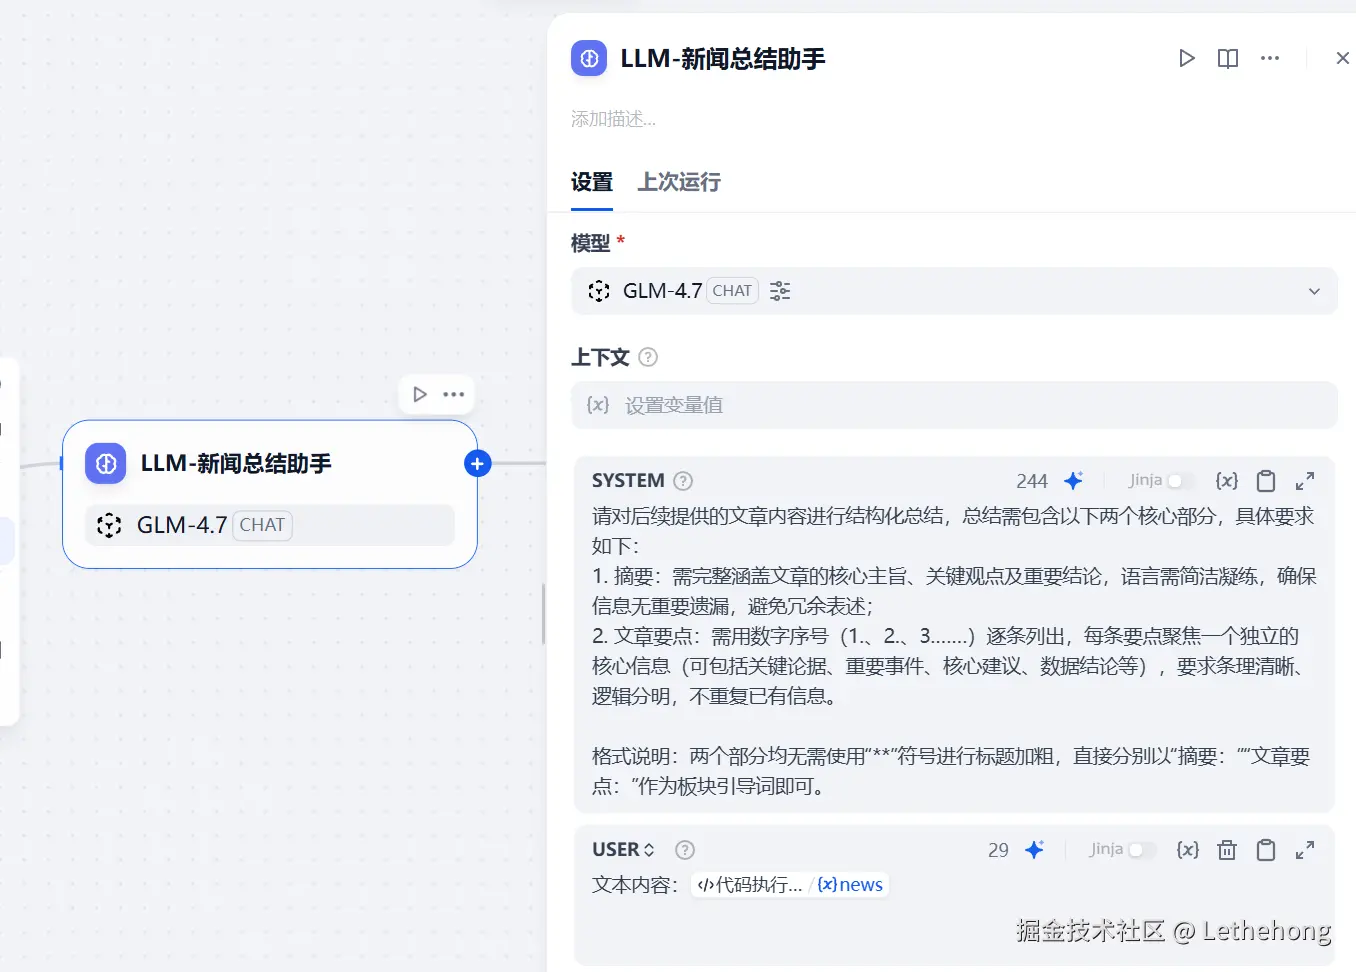
Task: Open the help docs book icon
Action: [1228, 58]
